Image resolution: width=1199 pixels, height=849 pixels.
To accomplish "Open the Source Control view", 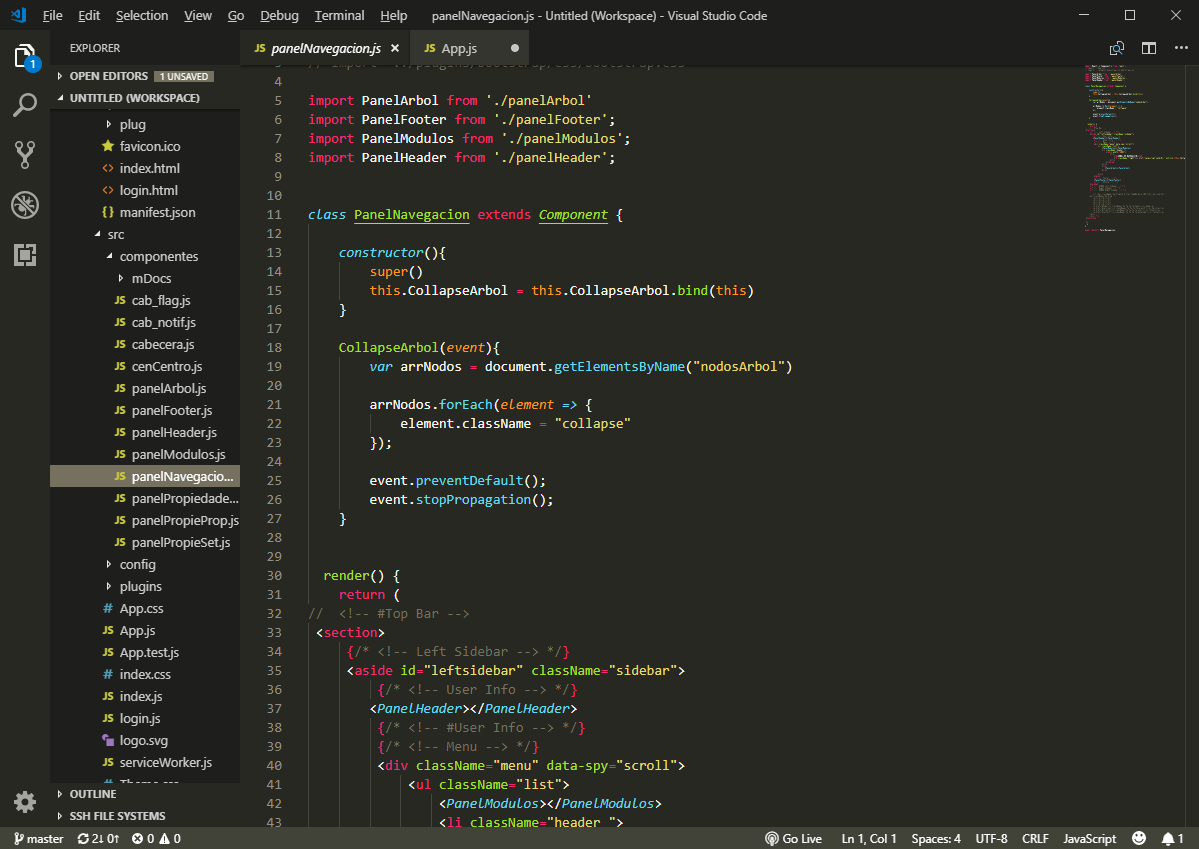I will tap(25, 154).
